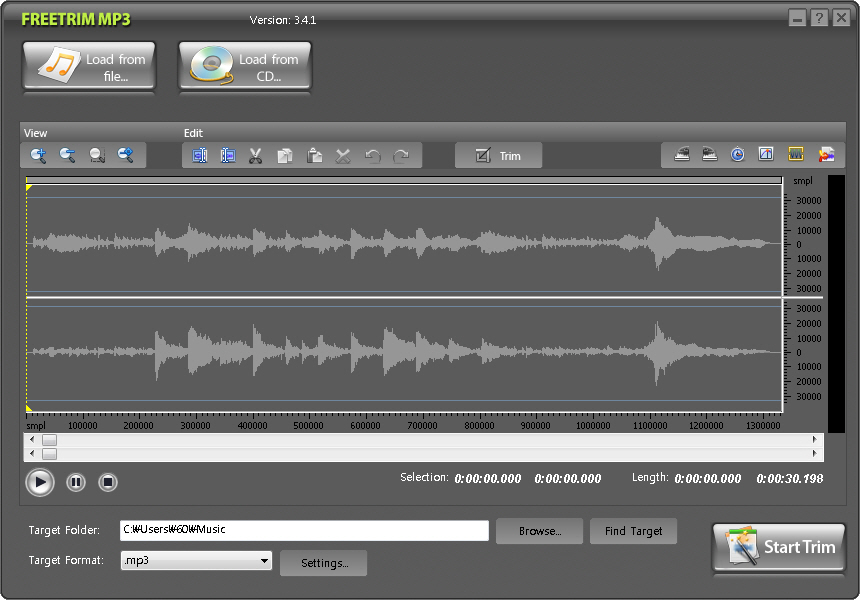
Task: Click the total length 0:00:30.198
Action: [x=790, y=479]
